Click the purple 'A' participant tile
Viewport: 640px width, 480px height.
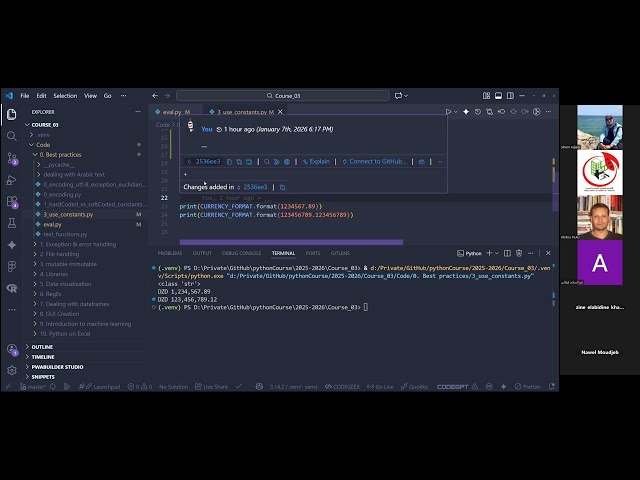point(600,262)
